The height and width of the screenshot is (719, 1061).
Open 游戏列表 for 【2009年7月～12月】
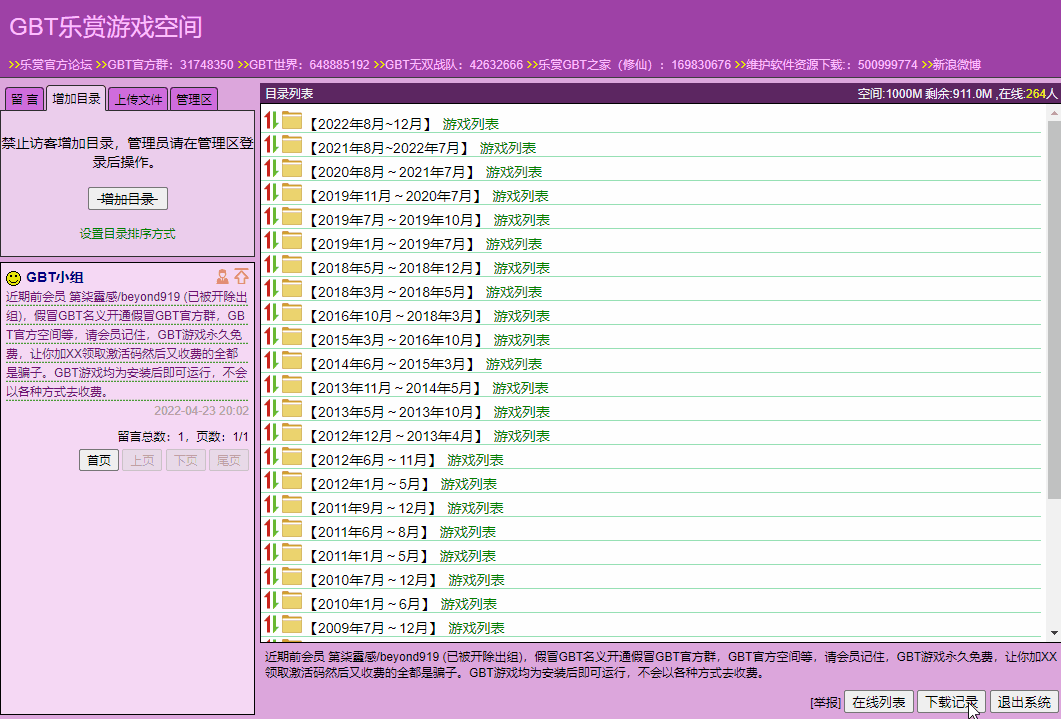click(476, 628)
